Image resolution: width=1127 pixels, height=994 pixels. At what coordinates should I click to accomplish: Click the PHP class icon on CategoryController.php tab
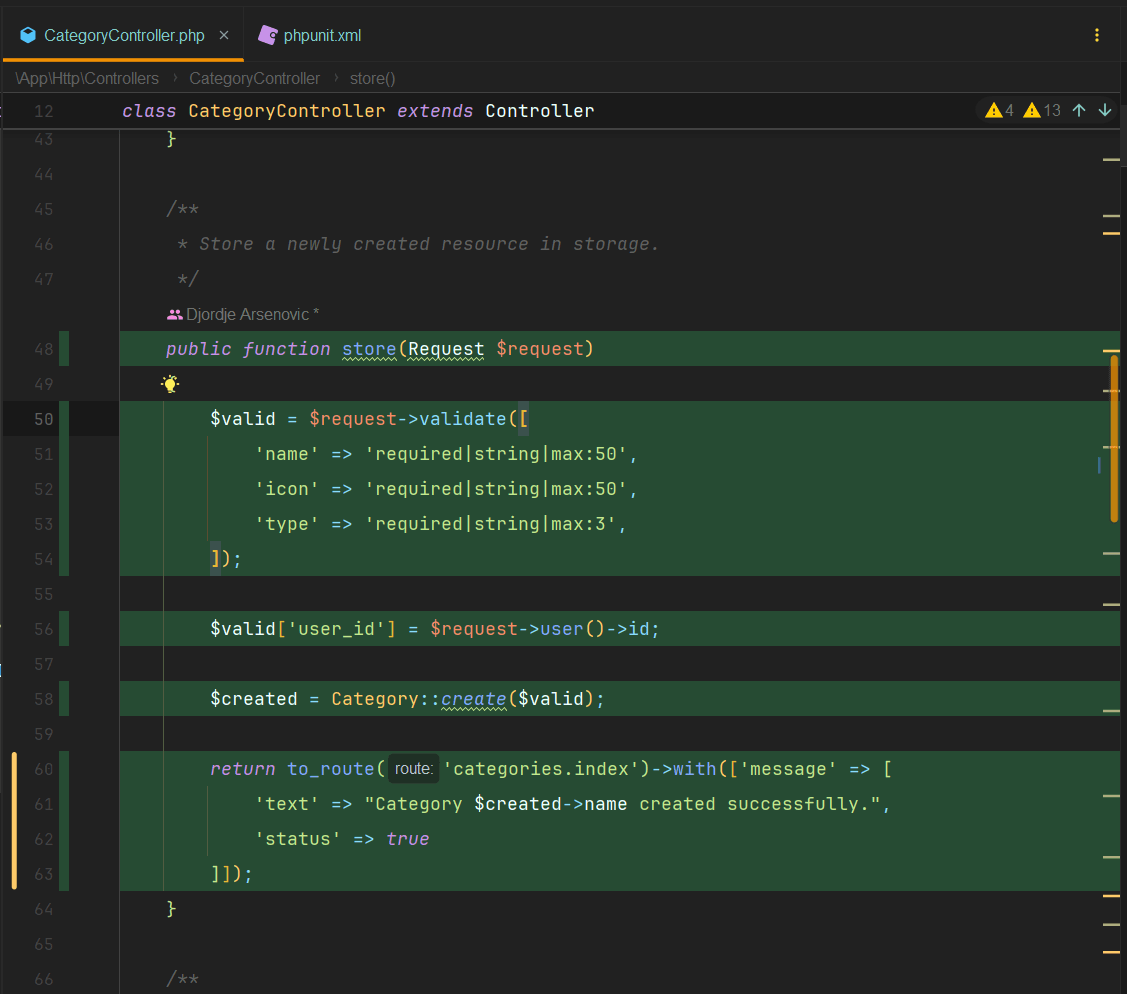pos(29,34)
